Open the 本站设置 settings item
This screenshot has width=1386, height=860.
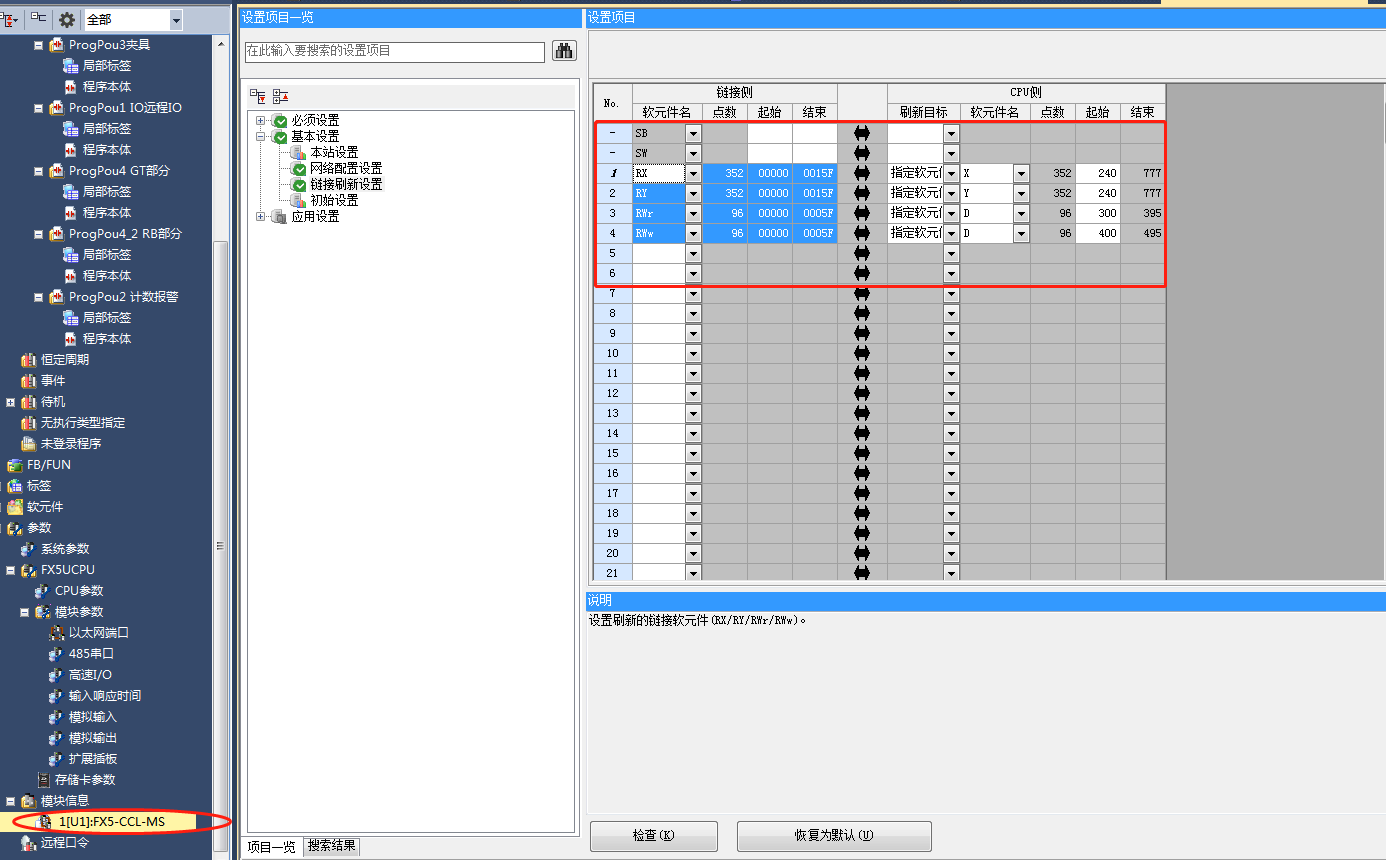pos(333,153)
